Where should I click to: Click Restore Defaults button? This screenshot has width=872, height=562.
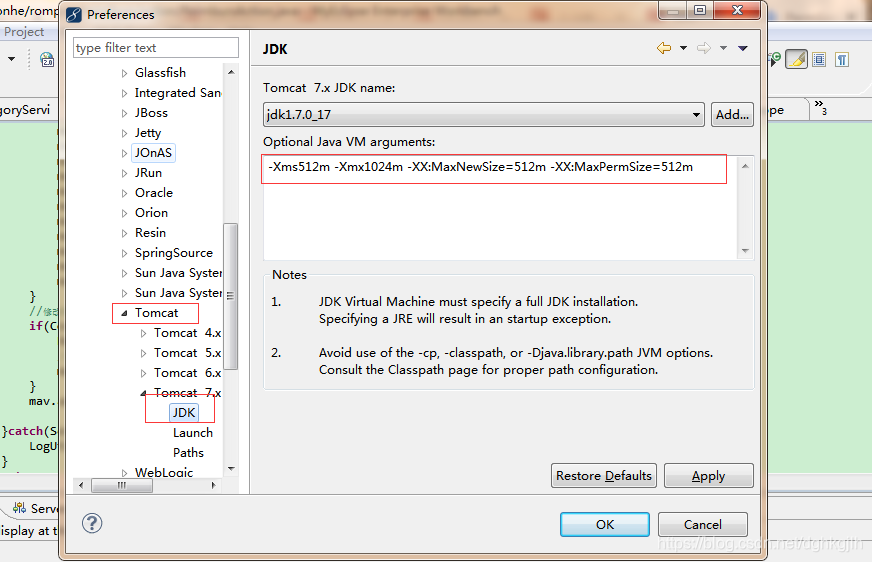coord(604,476)
